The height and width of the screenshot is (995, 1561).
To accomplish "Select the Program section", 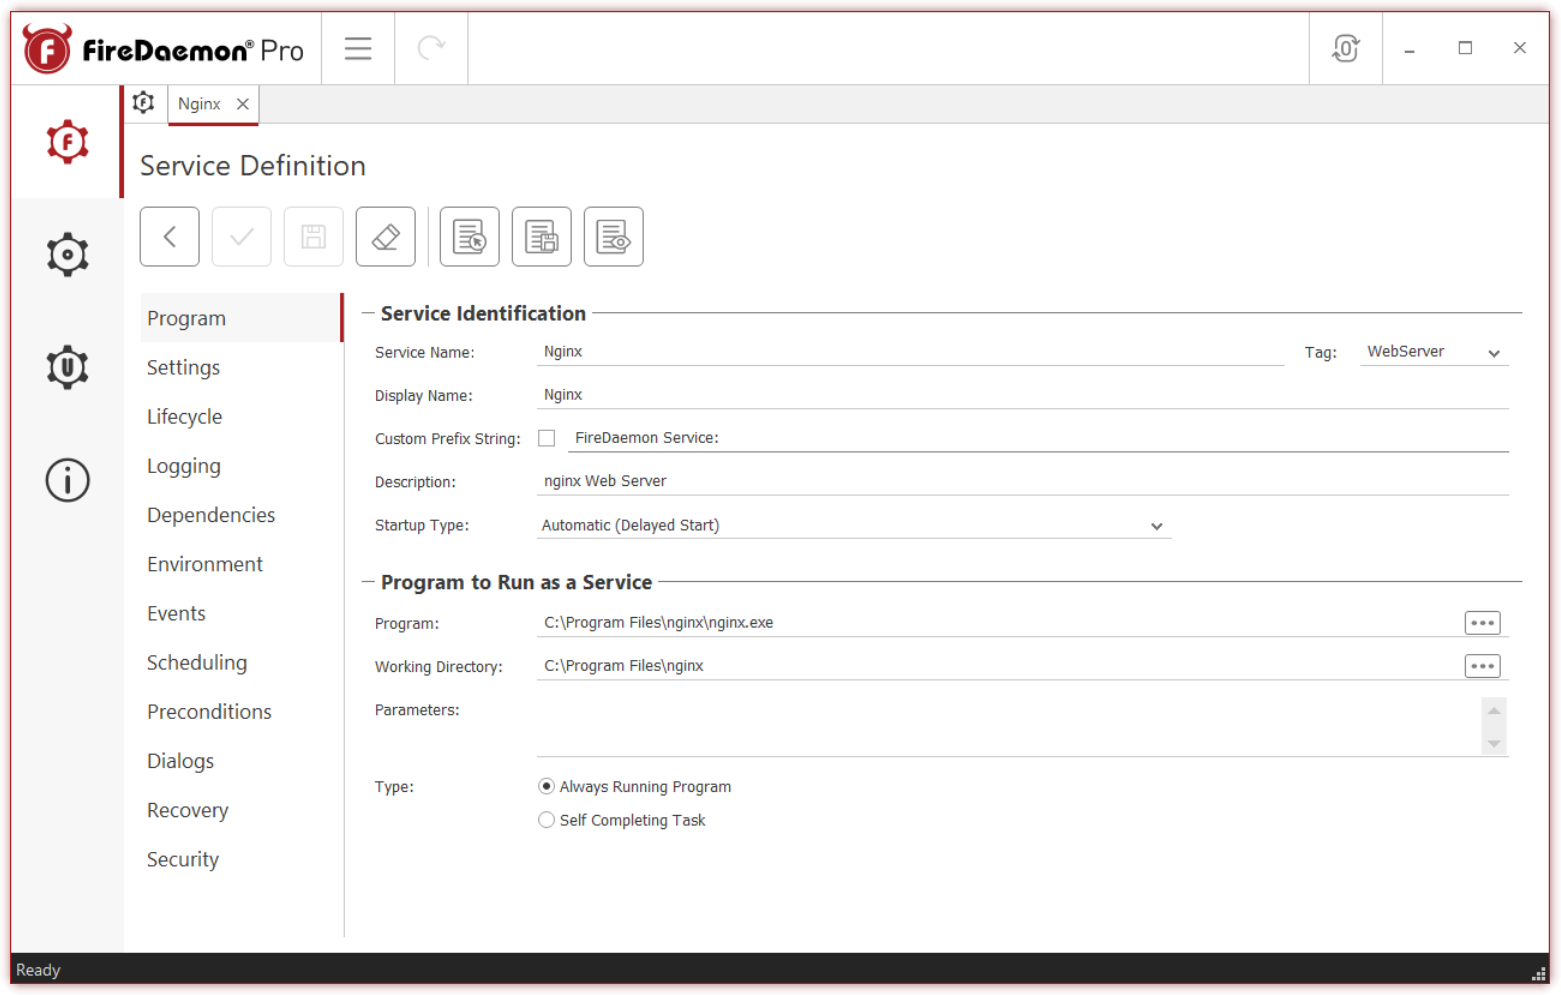I will click(240, 318).
